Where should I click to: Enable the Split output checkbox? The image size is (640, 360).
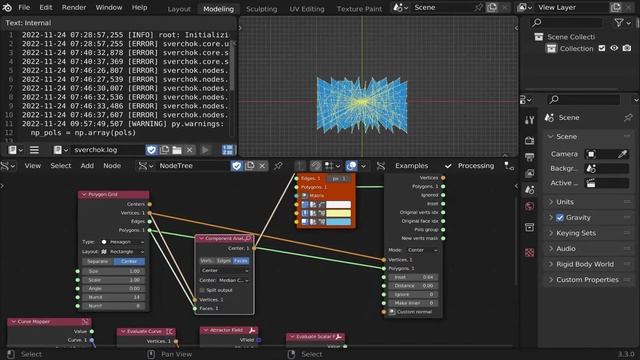point(202,290)
